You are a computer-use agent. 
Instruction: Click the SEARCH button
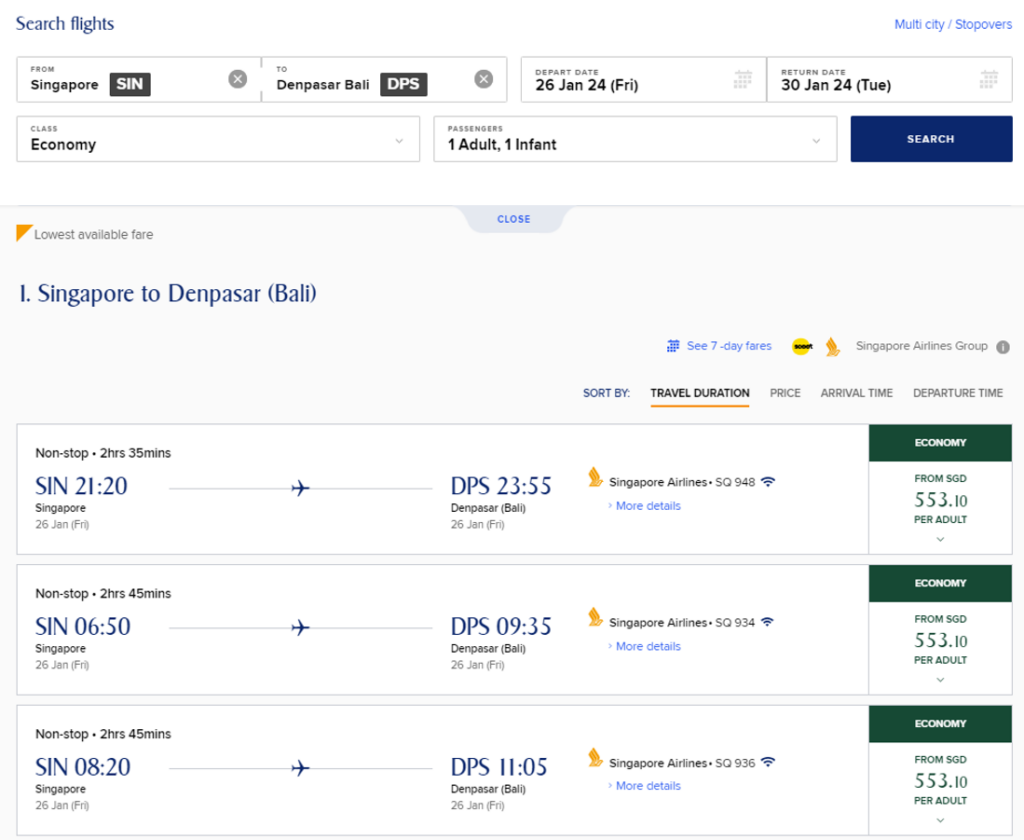pos(930,139)
